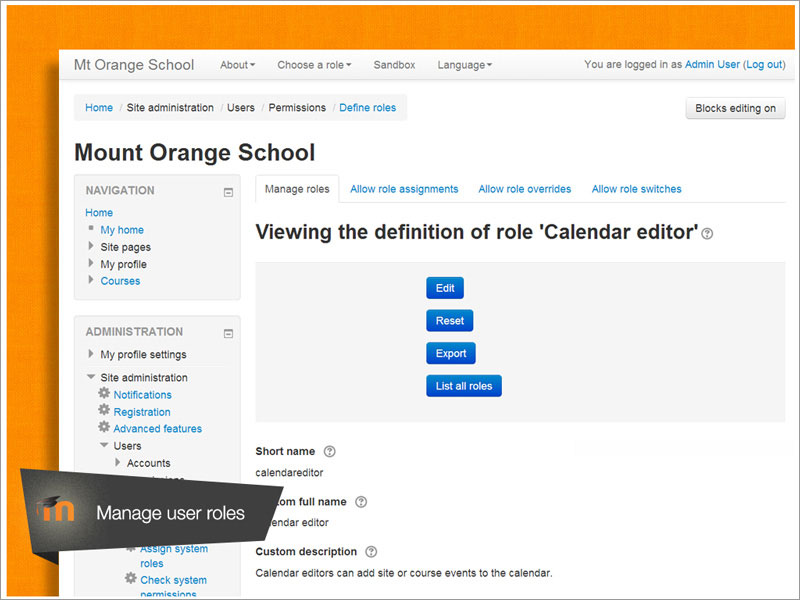
Task: Switch to Allow role overrides tab
Action: click(x=525, y=189)
